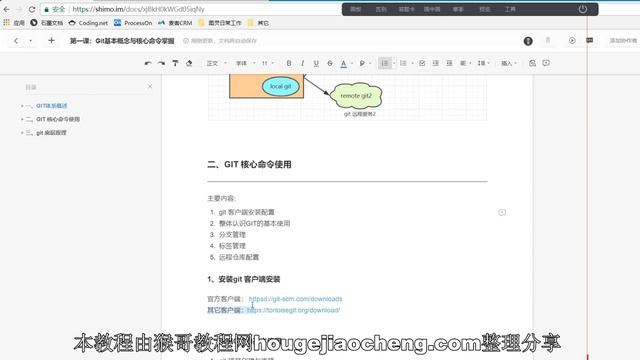Open the git-scm.com/downloads link

296,299
